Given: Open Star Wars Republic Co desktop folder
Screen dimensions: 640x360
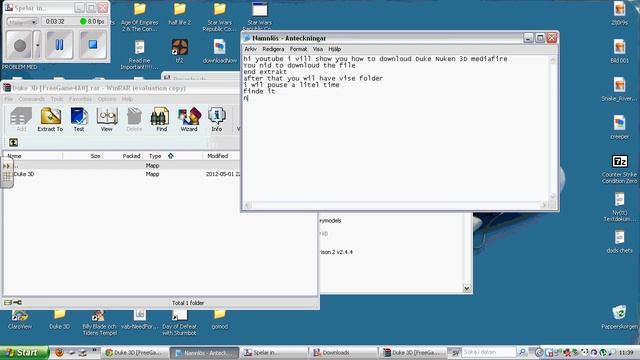Looking at the screenshot, I should point(220,17).
